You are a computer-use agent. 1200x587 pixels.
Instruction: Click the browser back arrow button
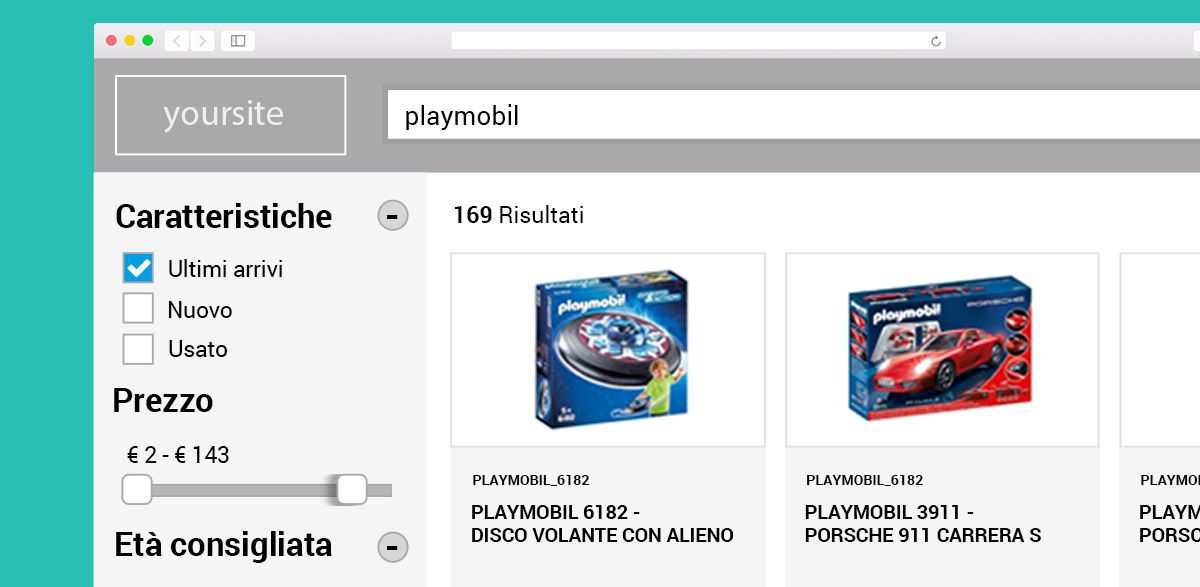(177, 41)
